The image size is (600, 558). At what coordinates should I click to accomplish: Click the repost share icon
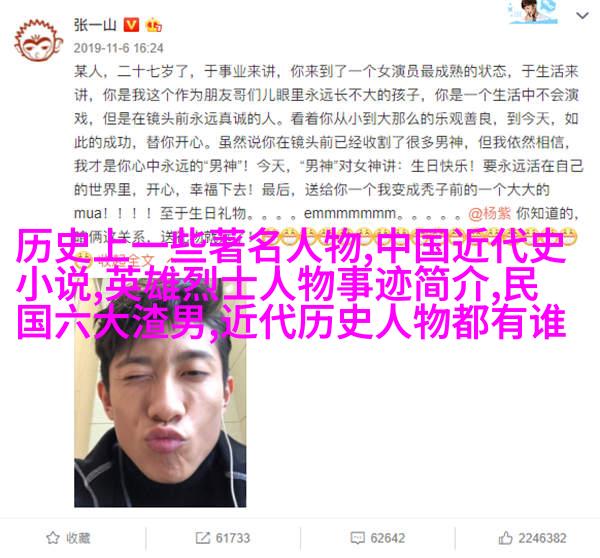click(202, 538)
